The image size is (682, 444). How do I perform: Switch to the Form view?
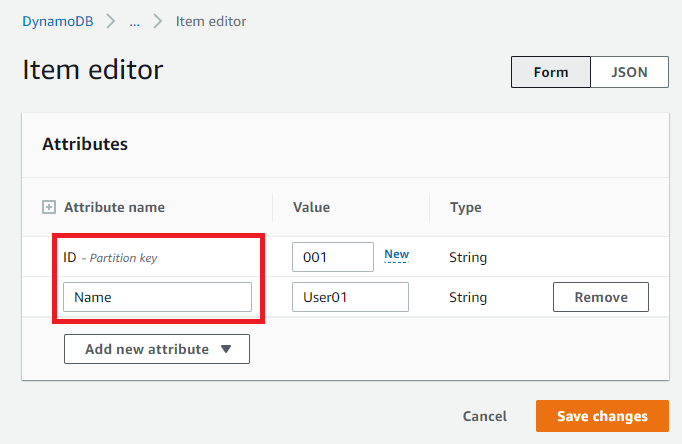coord(550,72)
